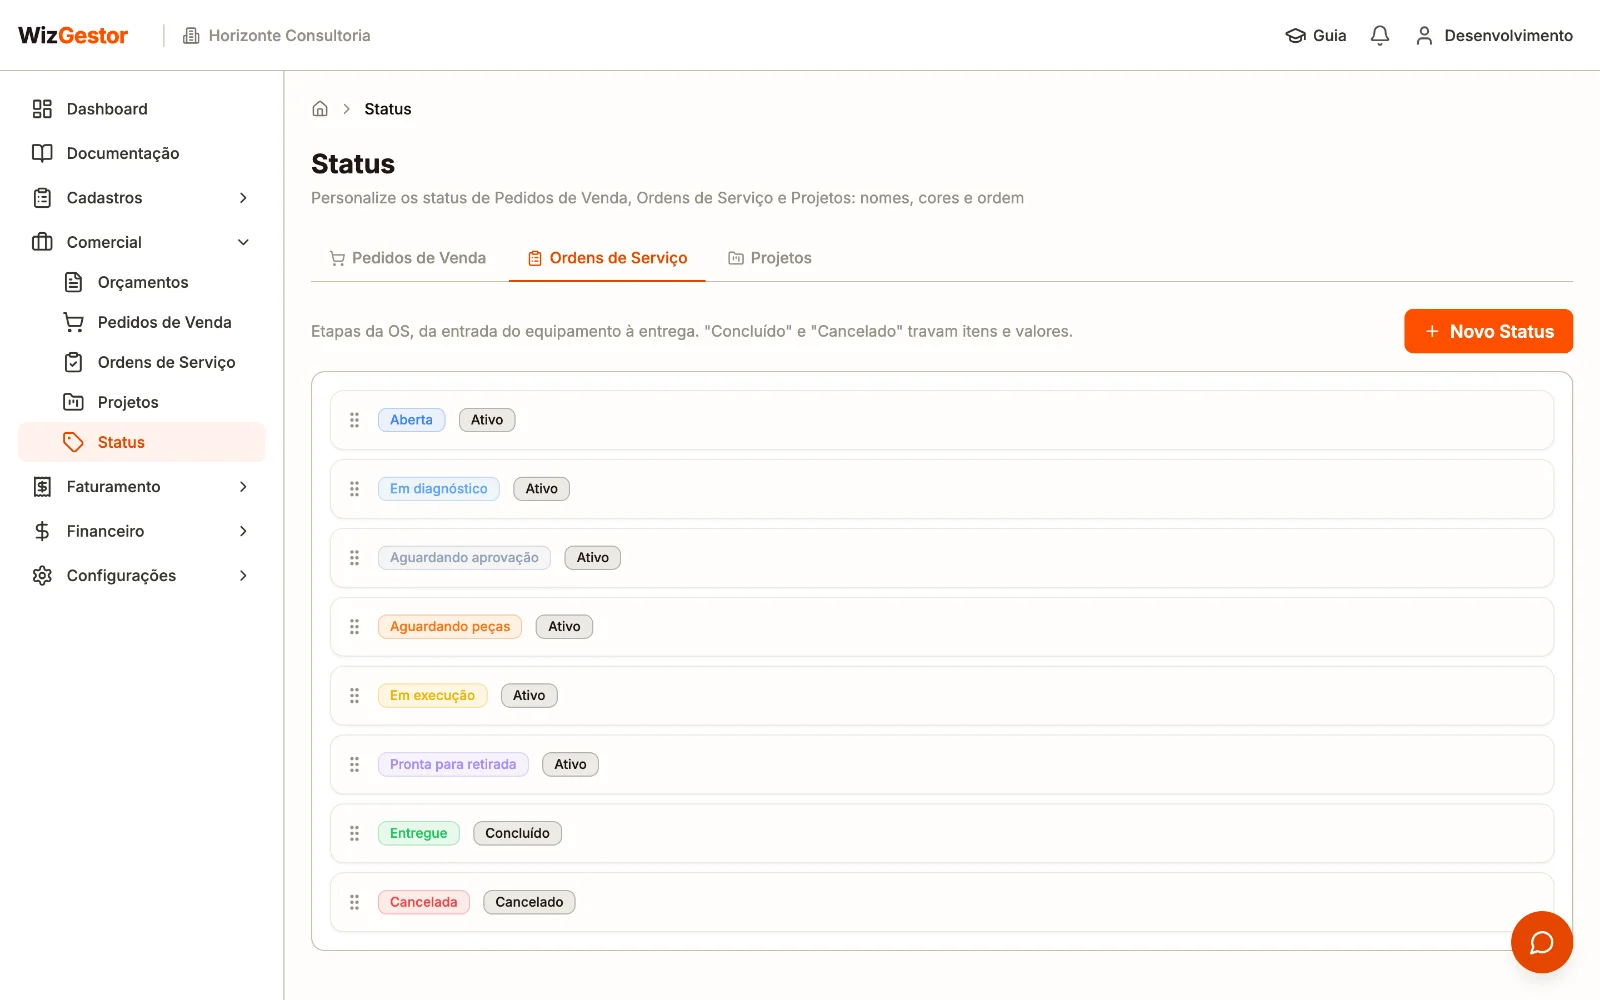This screenshot has width=1600, height=1000.
Task: Click the Concluído badge on Entregue row
Action: 517,833
